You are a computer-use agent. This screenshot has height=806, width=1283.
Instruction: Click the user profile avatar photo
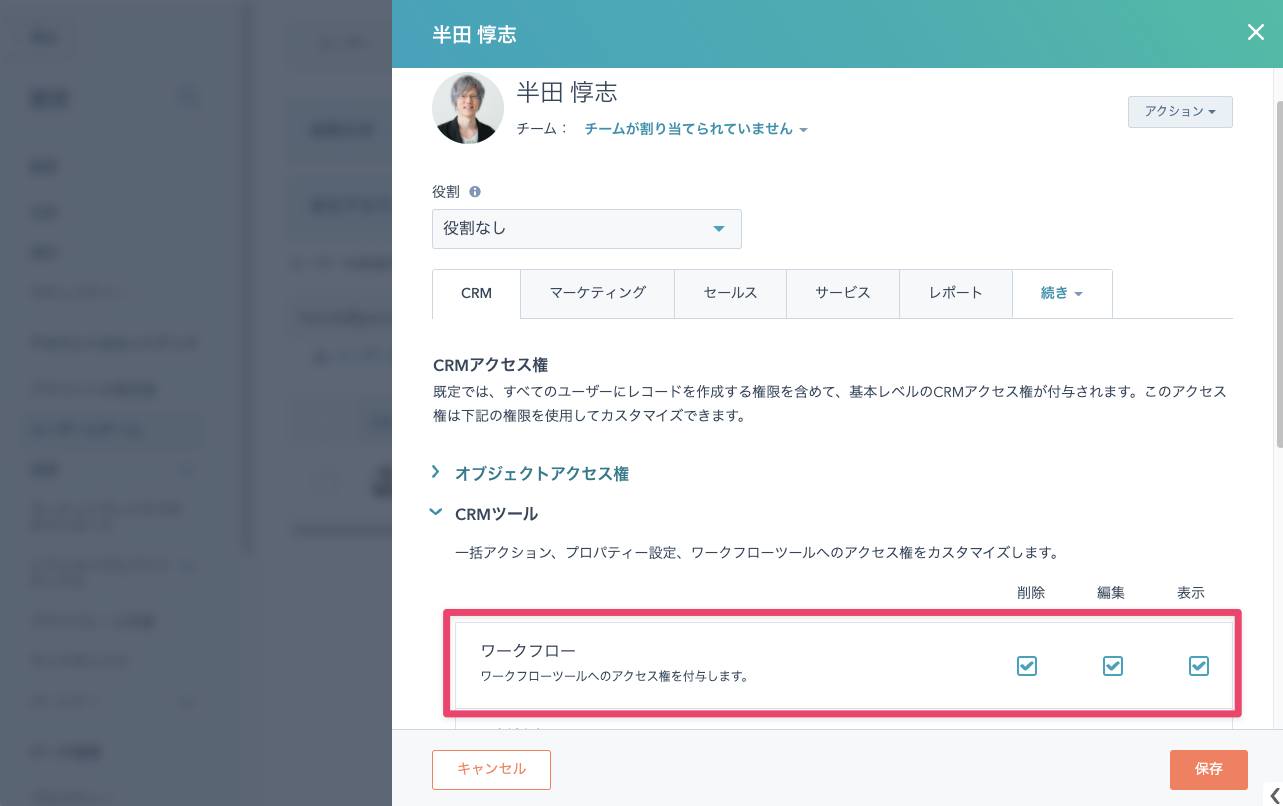coord(468,108)
